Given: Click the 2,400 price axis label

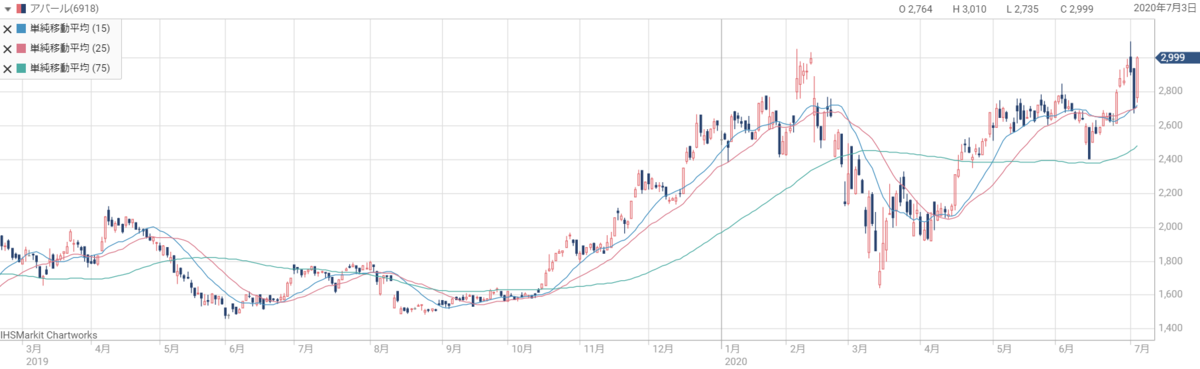Looking at the screenshot, I should (x=1170, y=159).
